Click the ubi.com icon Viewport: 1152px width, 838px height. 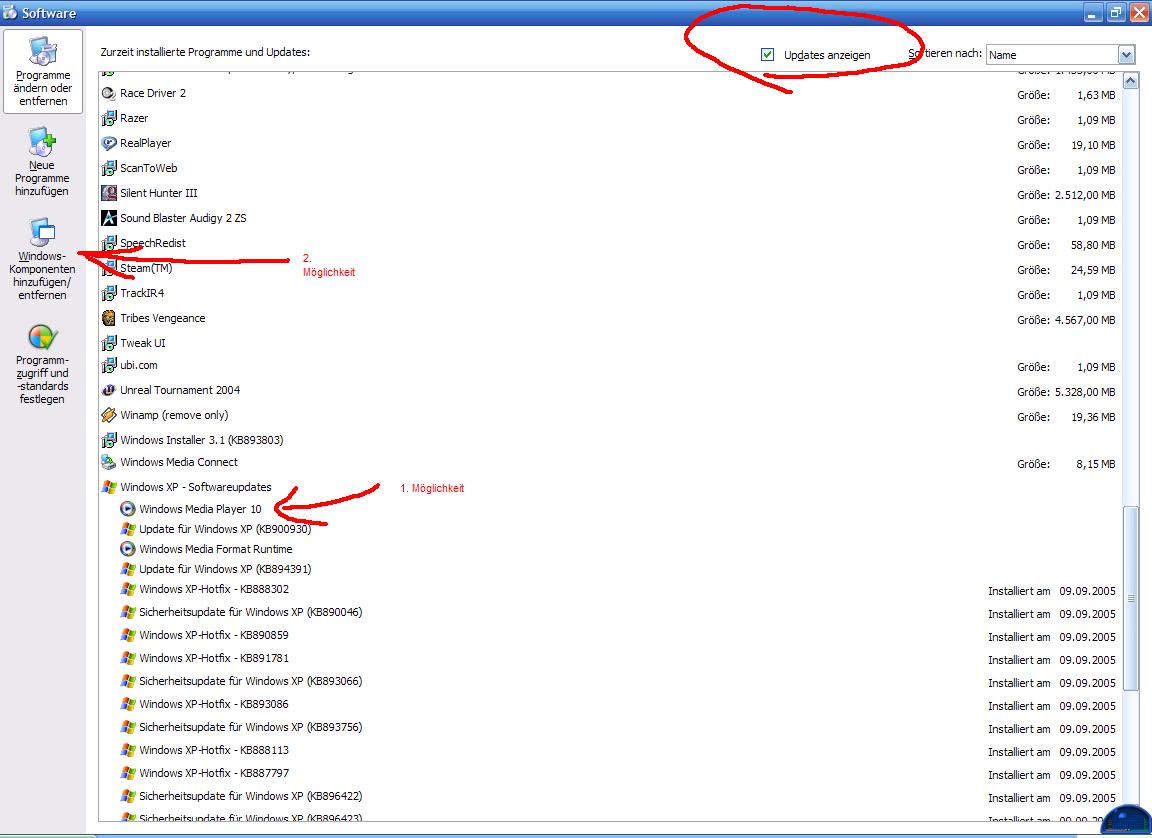109,365
